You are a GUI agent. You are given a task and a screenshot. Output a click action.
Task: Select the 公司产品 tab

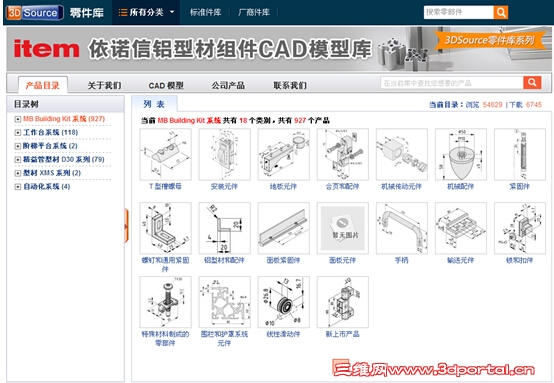[x=228, y=86]
